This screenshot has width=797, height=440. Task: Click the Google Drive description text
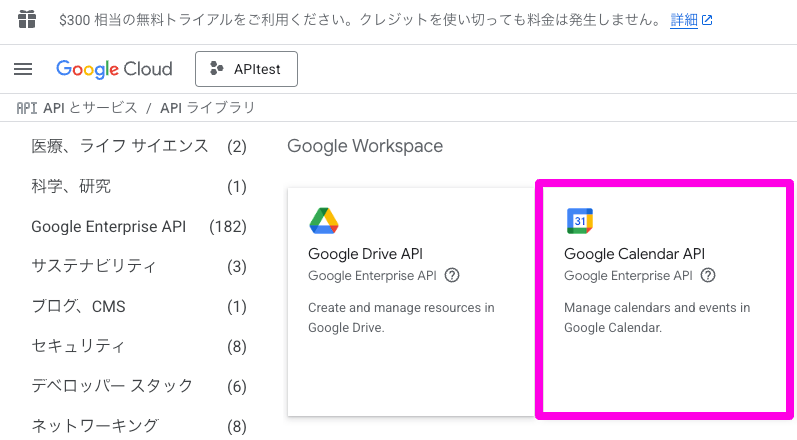coord(401,318)
